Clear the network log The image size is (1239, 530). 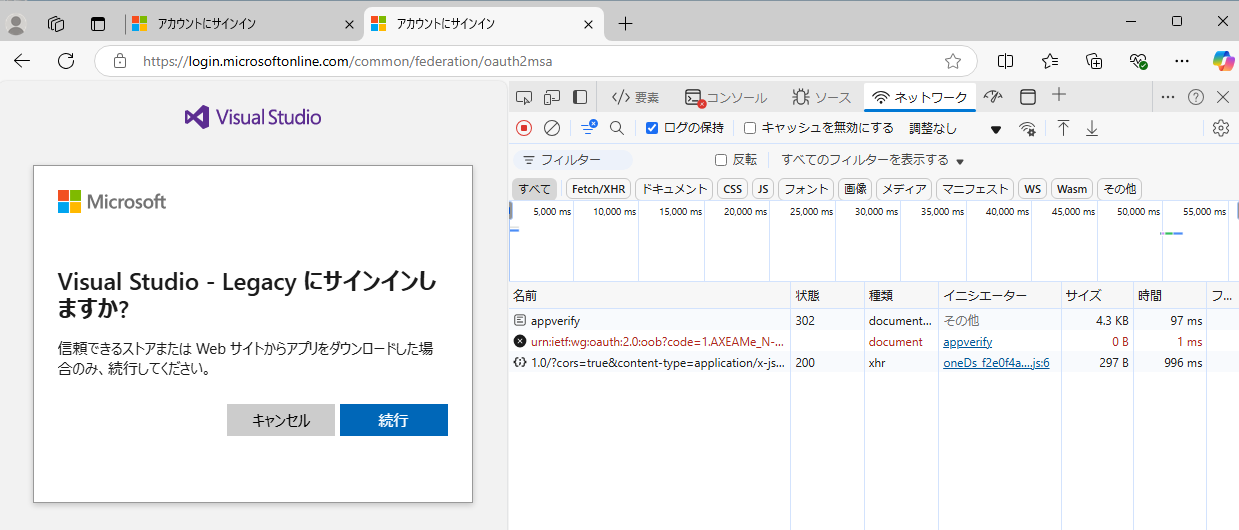coord(552,128)
